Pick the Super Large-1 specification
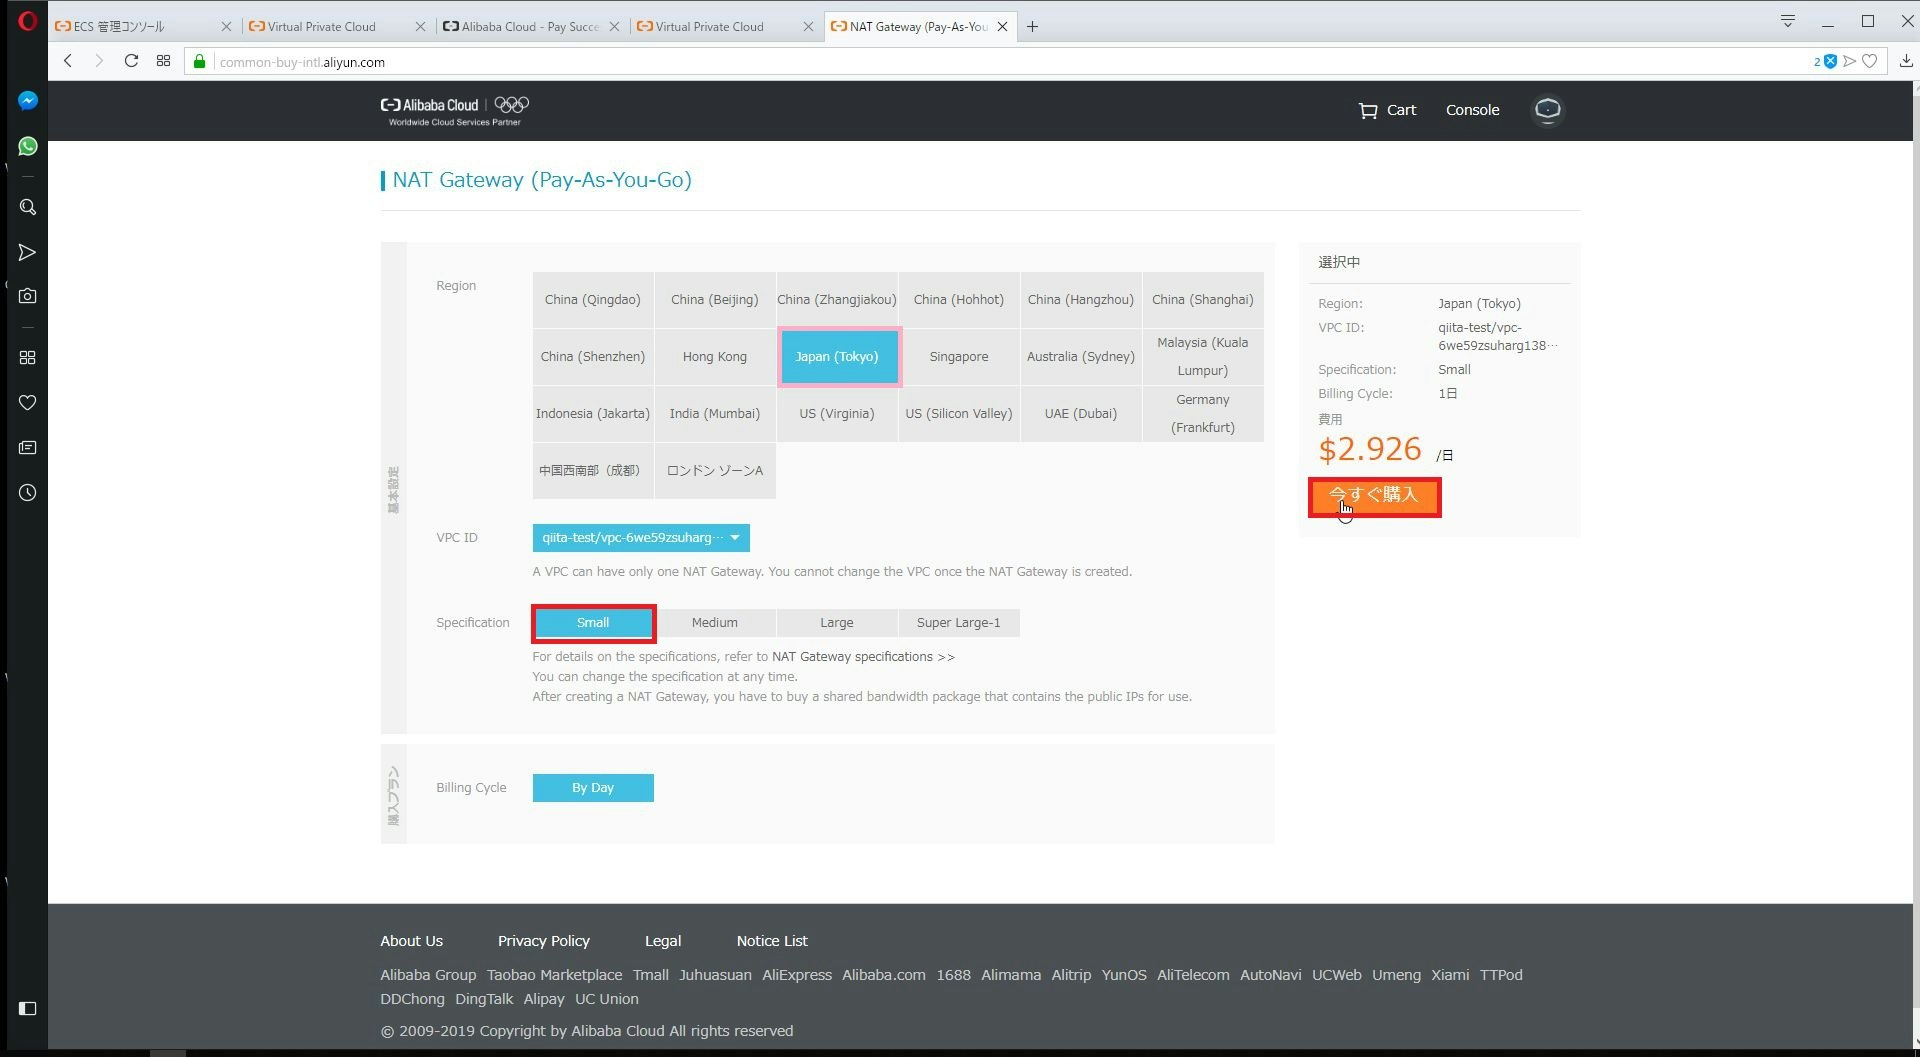This screenshot has width=1920, height=1057. click(x=959, y=623)
